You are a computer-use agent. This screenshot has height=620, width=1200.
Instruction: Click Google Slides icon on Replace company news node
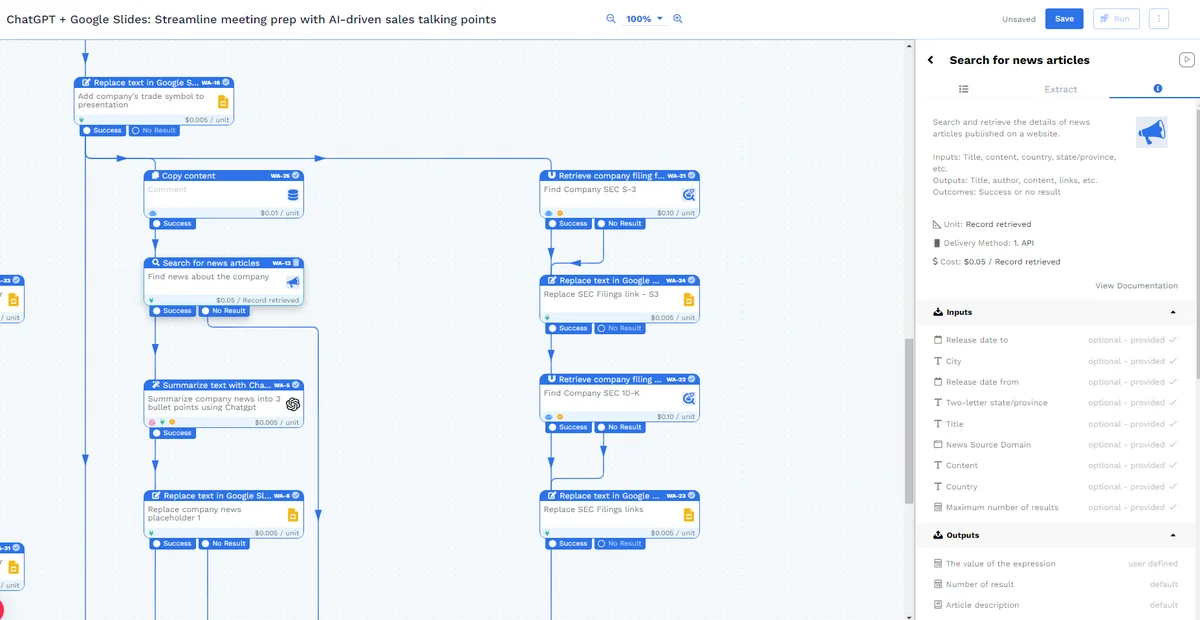click(x=293, y=516)
